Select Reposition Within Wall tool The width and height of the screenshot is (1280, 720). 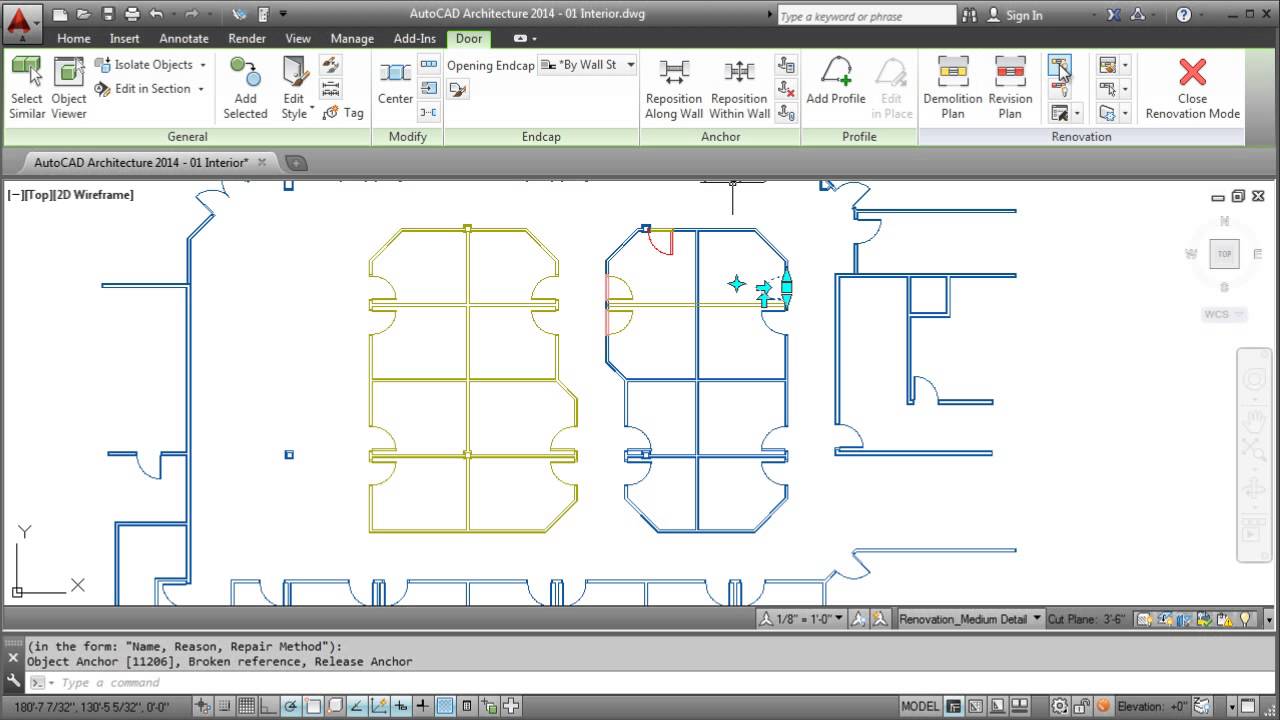click(x=739, y=88)
